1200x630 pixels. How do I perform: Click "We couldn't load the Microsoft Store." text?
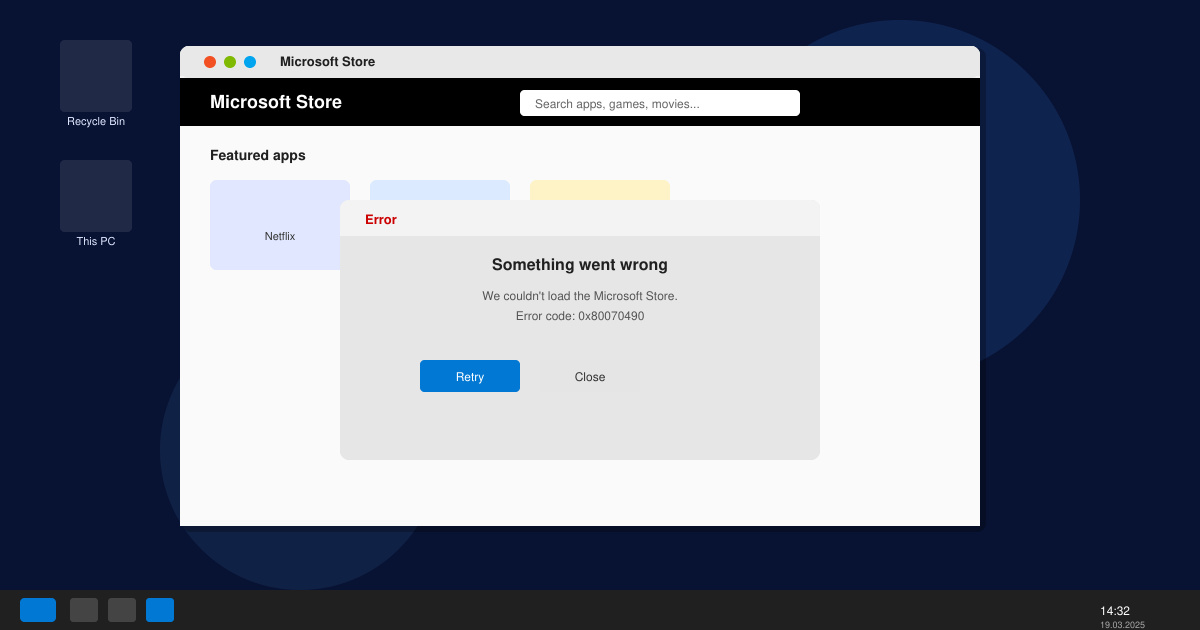click(x=580, y=296)
